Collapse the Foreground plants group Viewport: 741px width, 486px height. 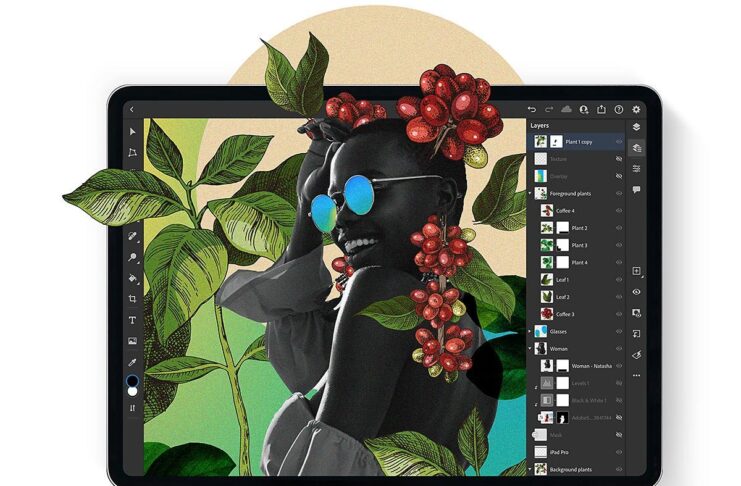pyautogui.click(x=530, y=193)
